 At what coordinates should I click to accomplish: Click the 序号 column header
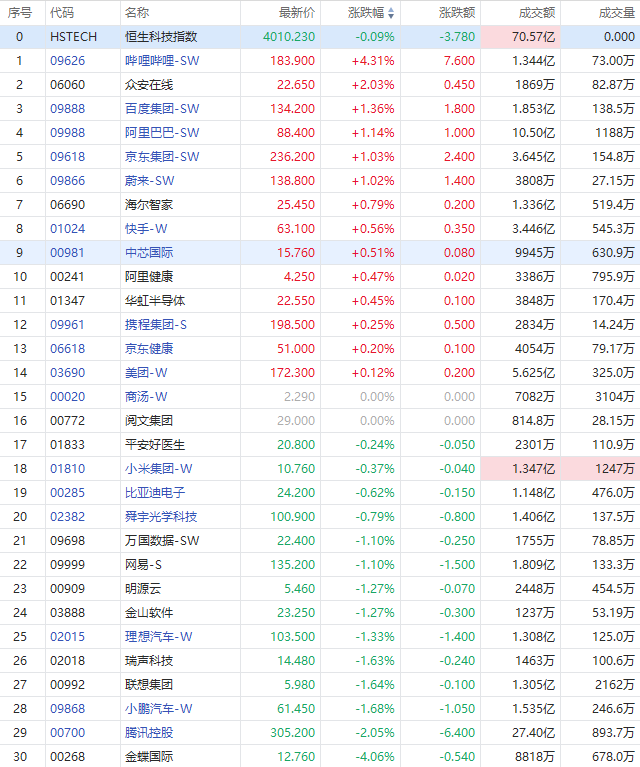coord(20,13)
